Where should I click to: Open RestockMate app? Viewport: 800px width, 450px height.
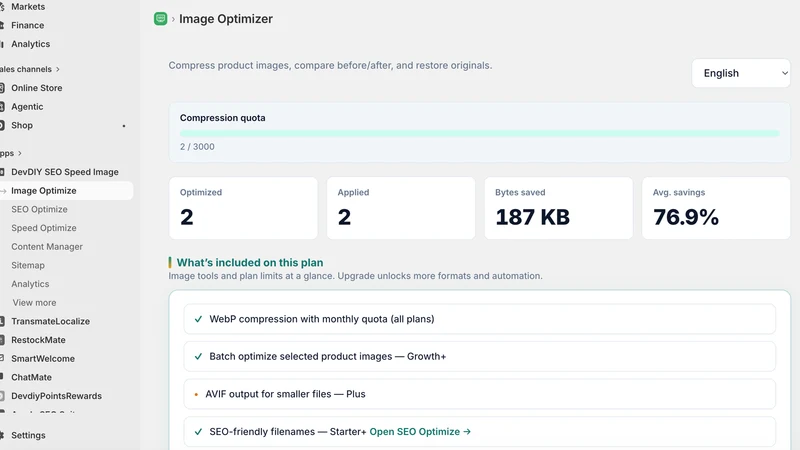(38, 340)
